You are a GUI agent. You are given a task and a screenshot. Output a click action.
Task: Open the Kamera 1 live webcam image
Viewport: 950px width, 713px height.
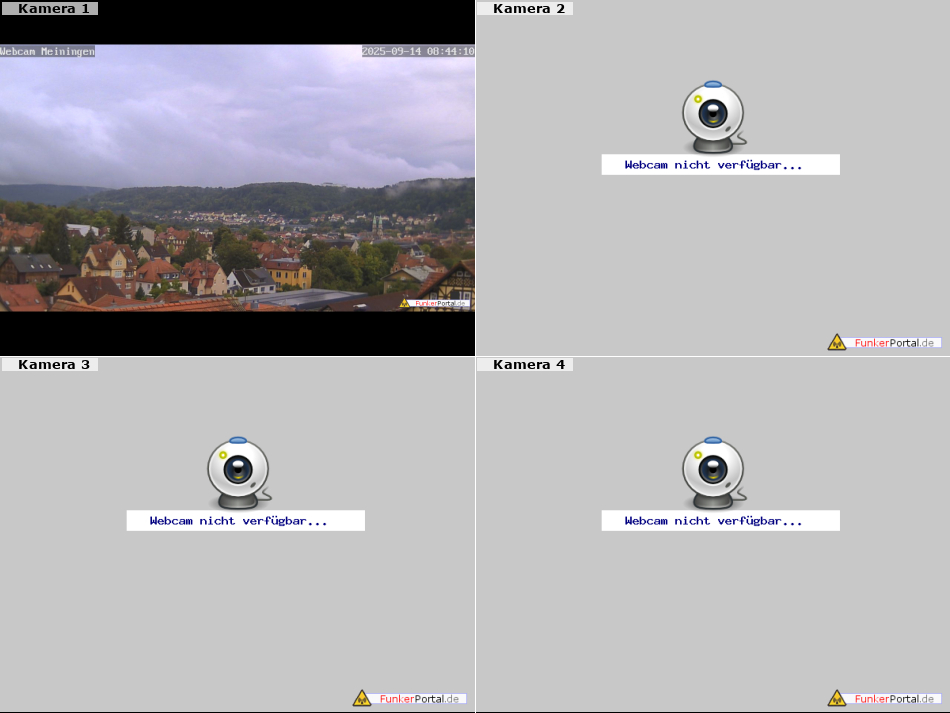click(x=238, y=178)
